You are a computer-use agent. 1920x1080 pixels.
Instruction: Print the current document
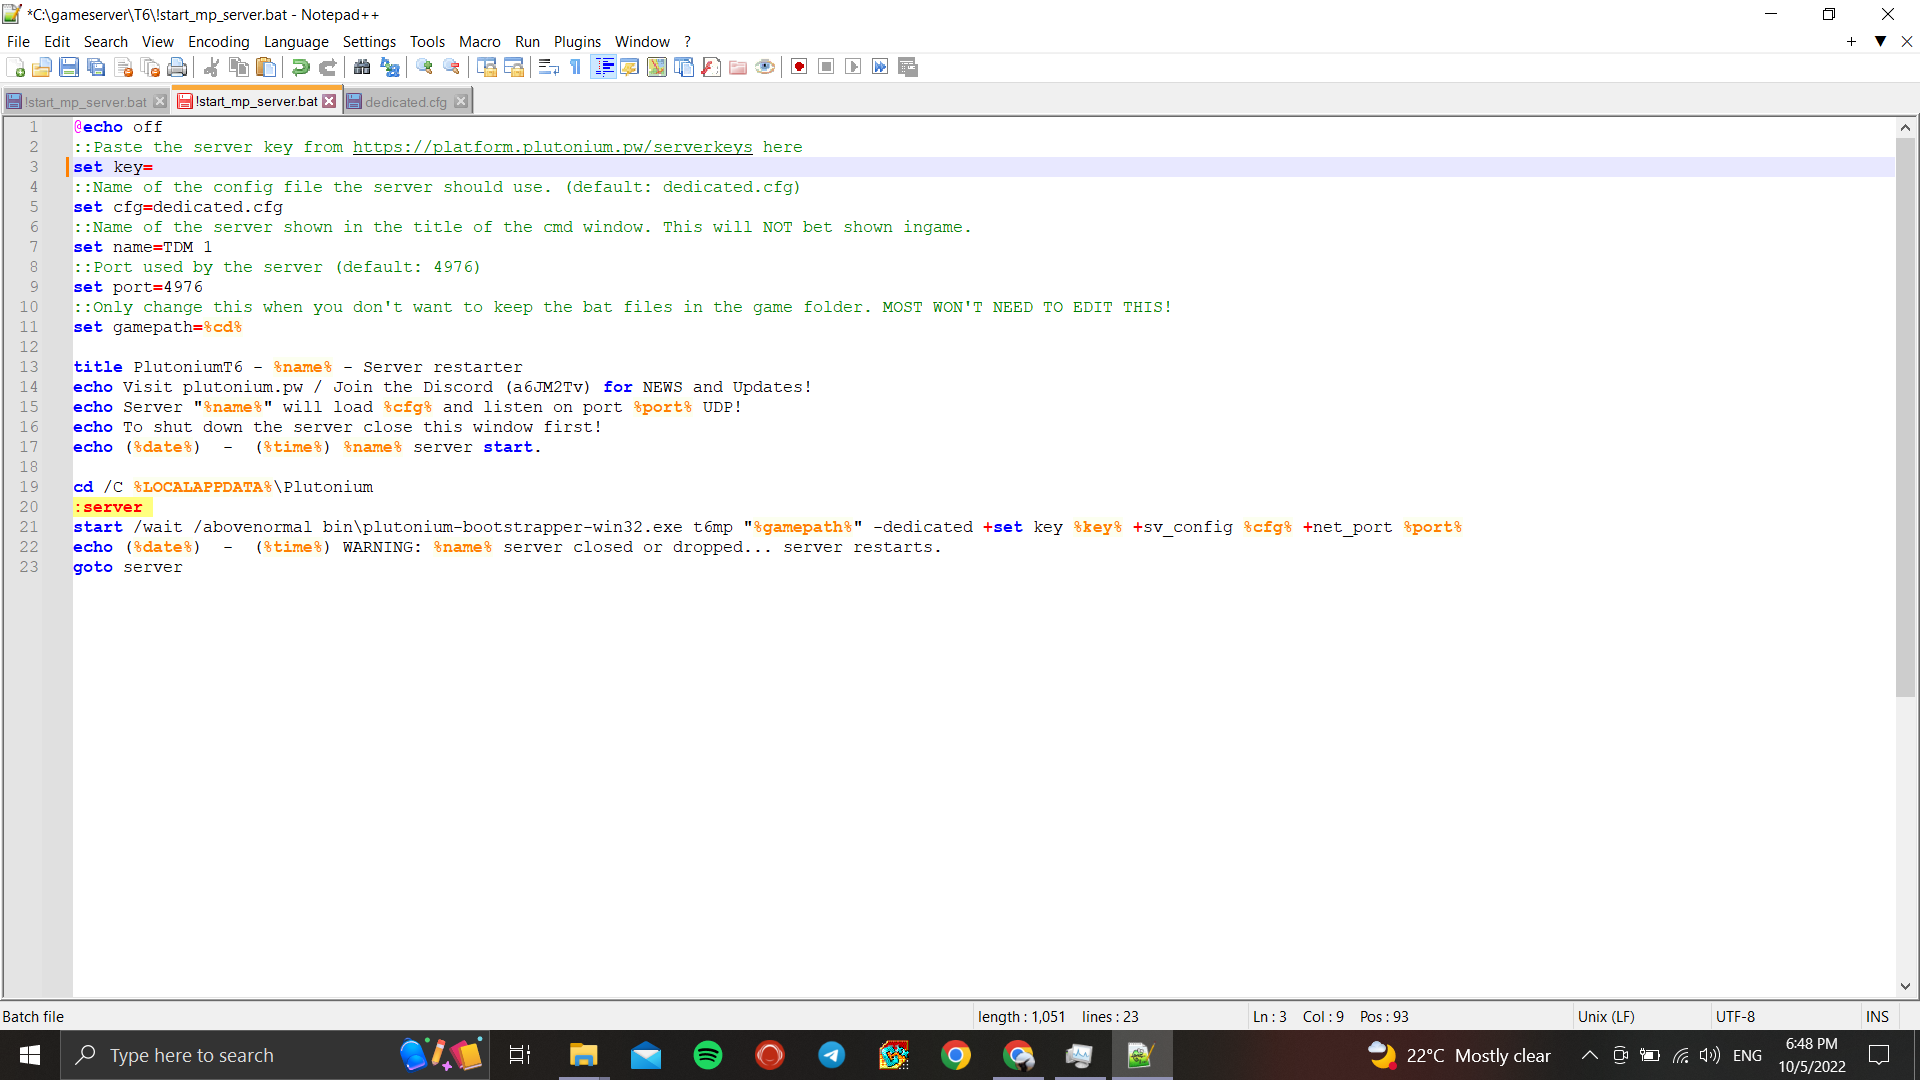(x=177, y=67)
